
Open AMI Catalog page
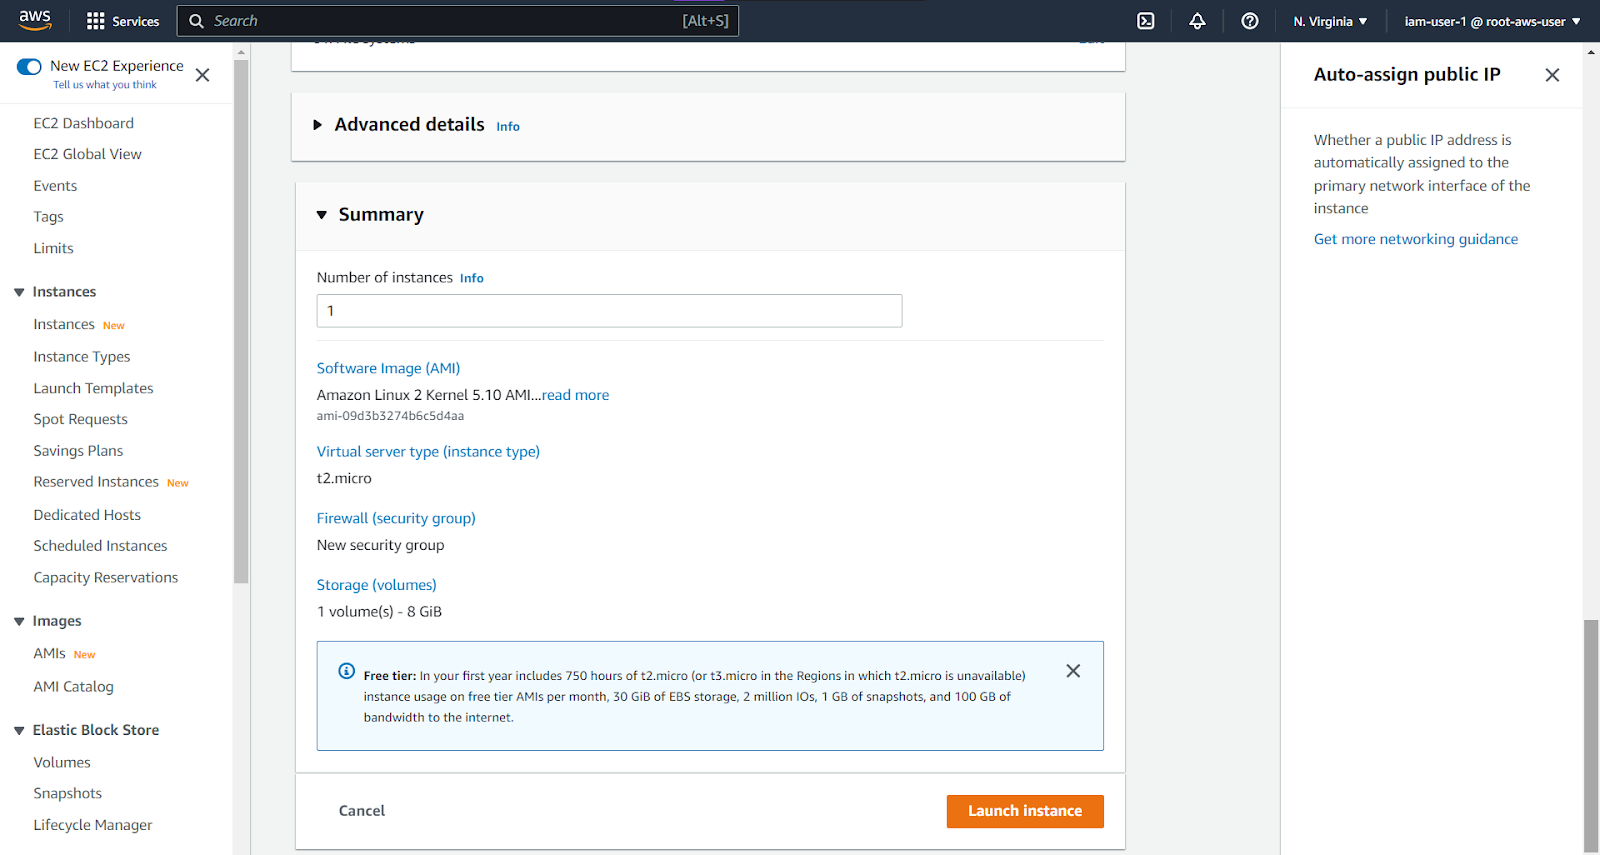click(73, 687)
